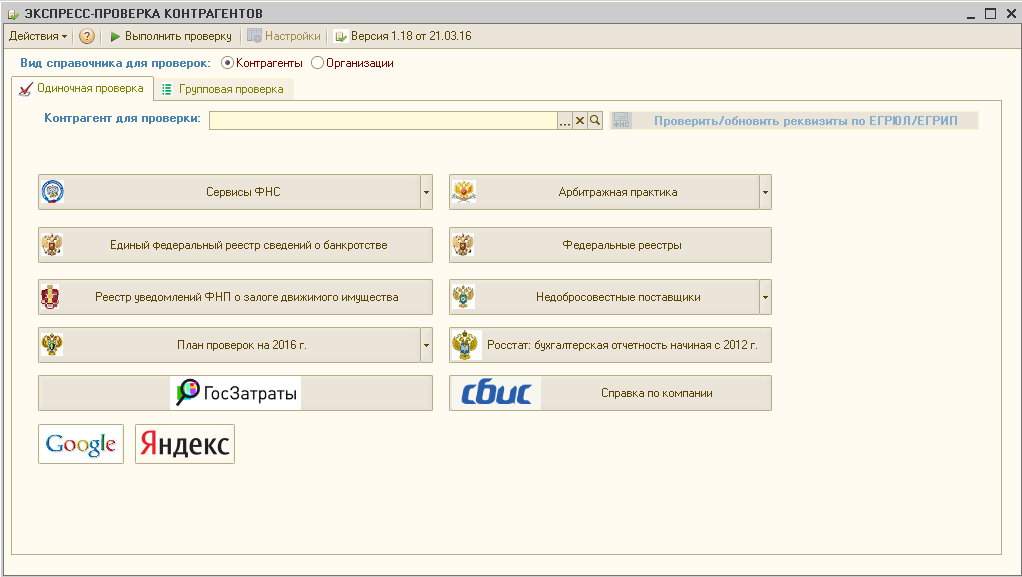Open Недобросовестные поставщики button
This screenshot has height=577, width=1022.
pyautogui.click(x=604, y=297)
